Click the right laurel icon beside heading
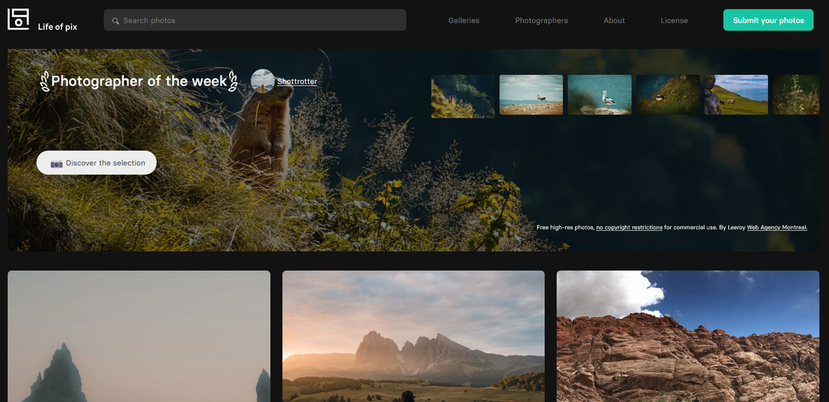Viewport: 829px width, 402px height. tap(232, 81)
